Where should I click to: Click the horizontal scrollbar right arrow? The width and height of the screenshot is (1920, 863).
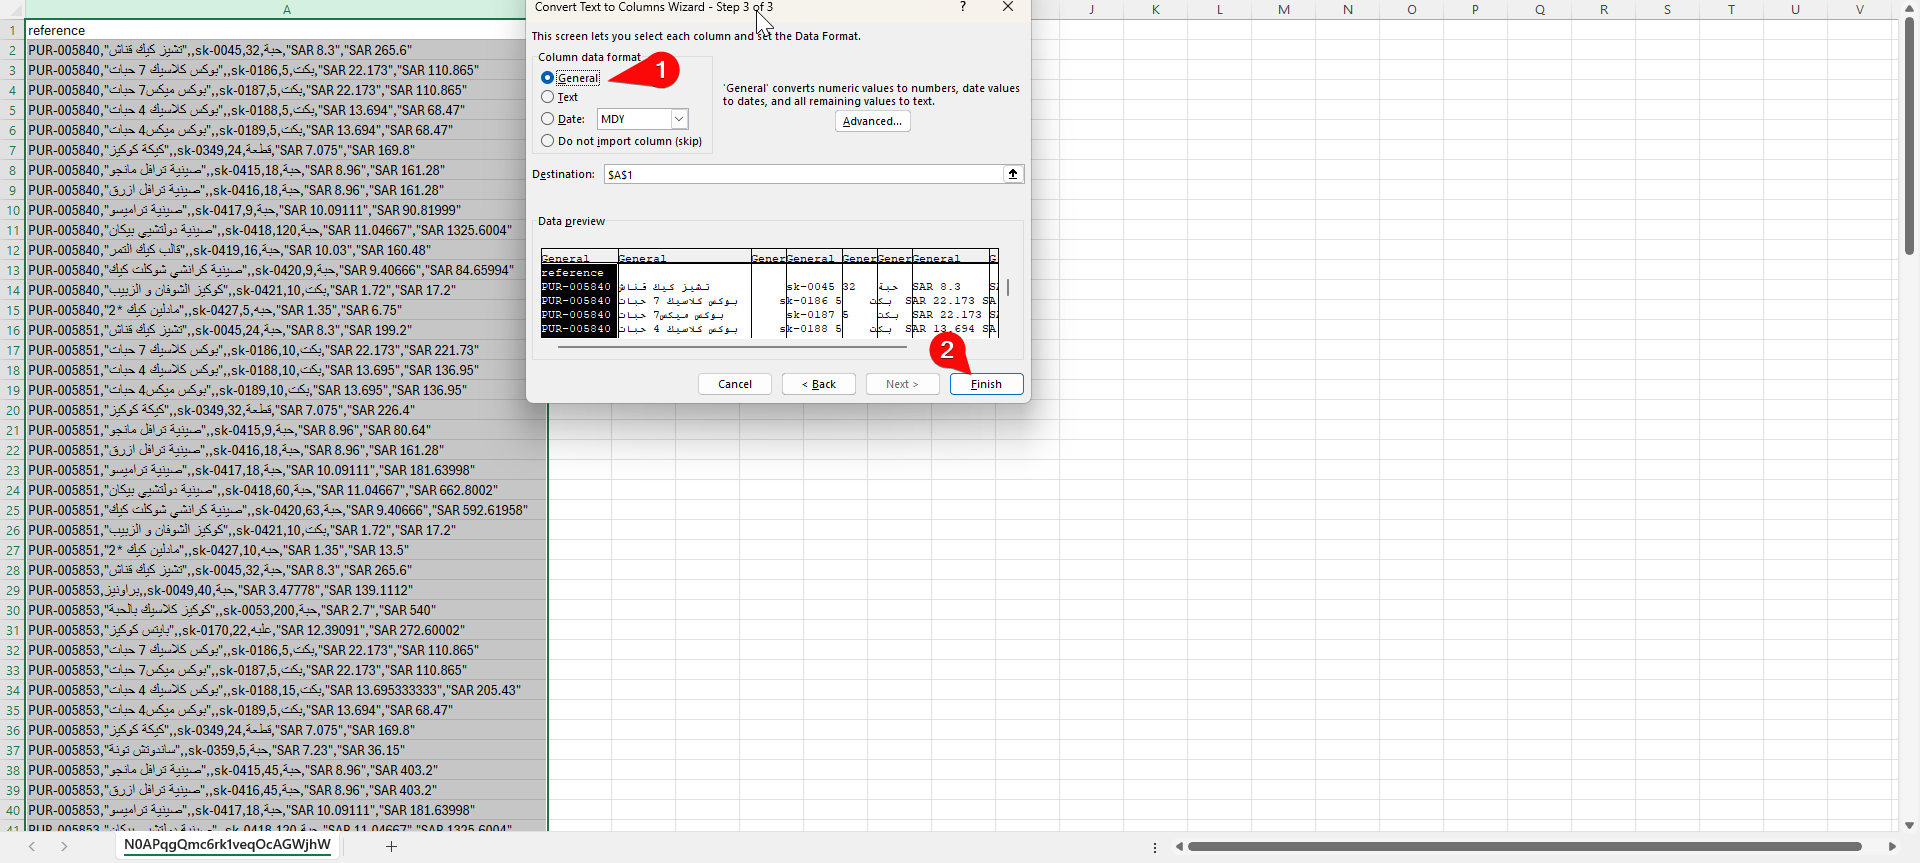coord(1891,846)
